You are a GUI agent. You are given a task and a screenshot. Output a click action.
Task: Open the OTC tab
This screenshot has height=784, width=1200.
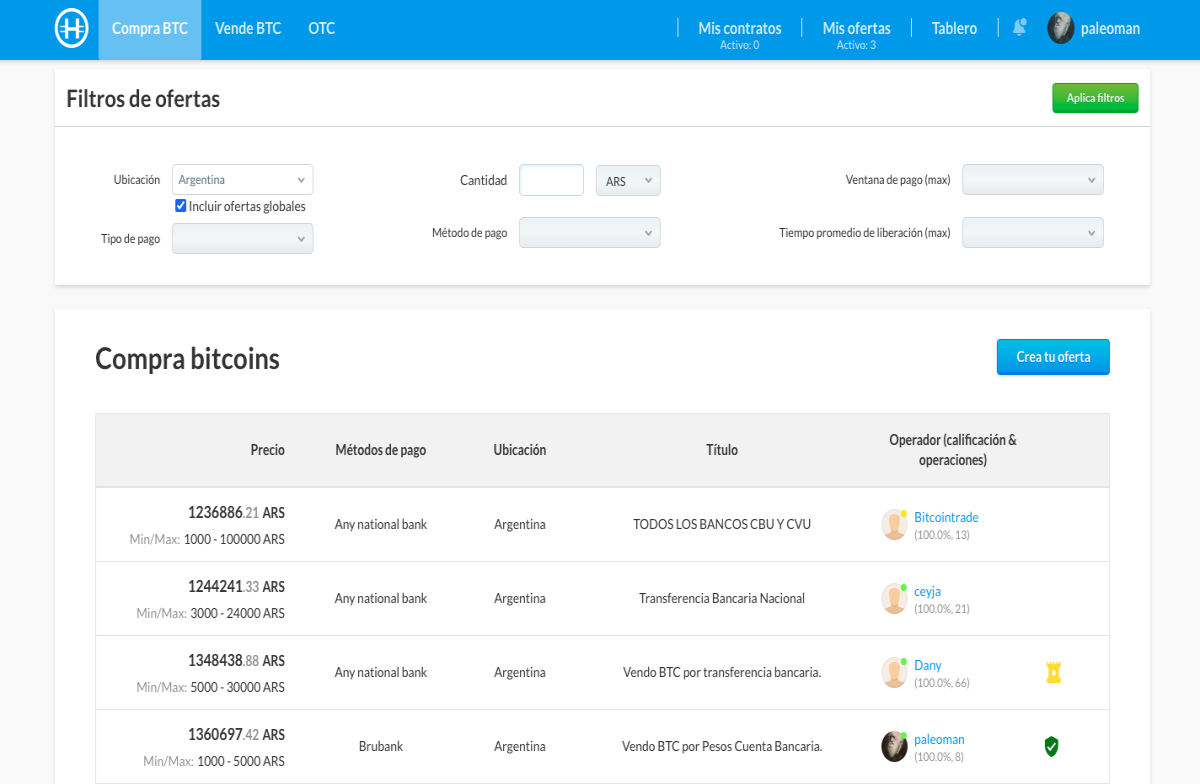click(x=322, y=29)
